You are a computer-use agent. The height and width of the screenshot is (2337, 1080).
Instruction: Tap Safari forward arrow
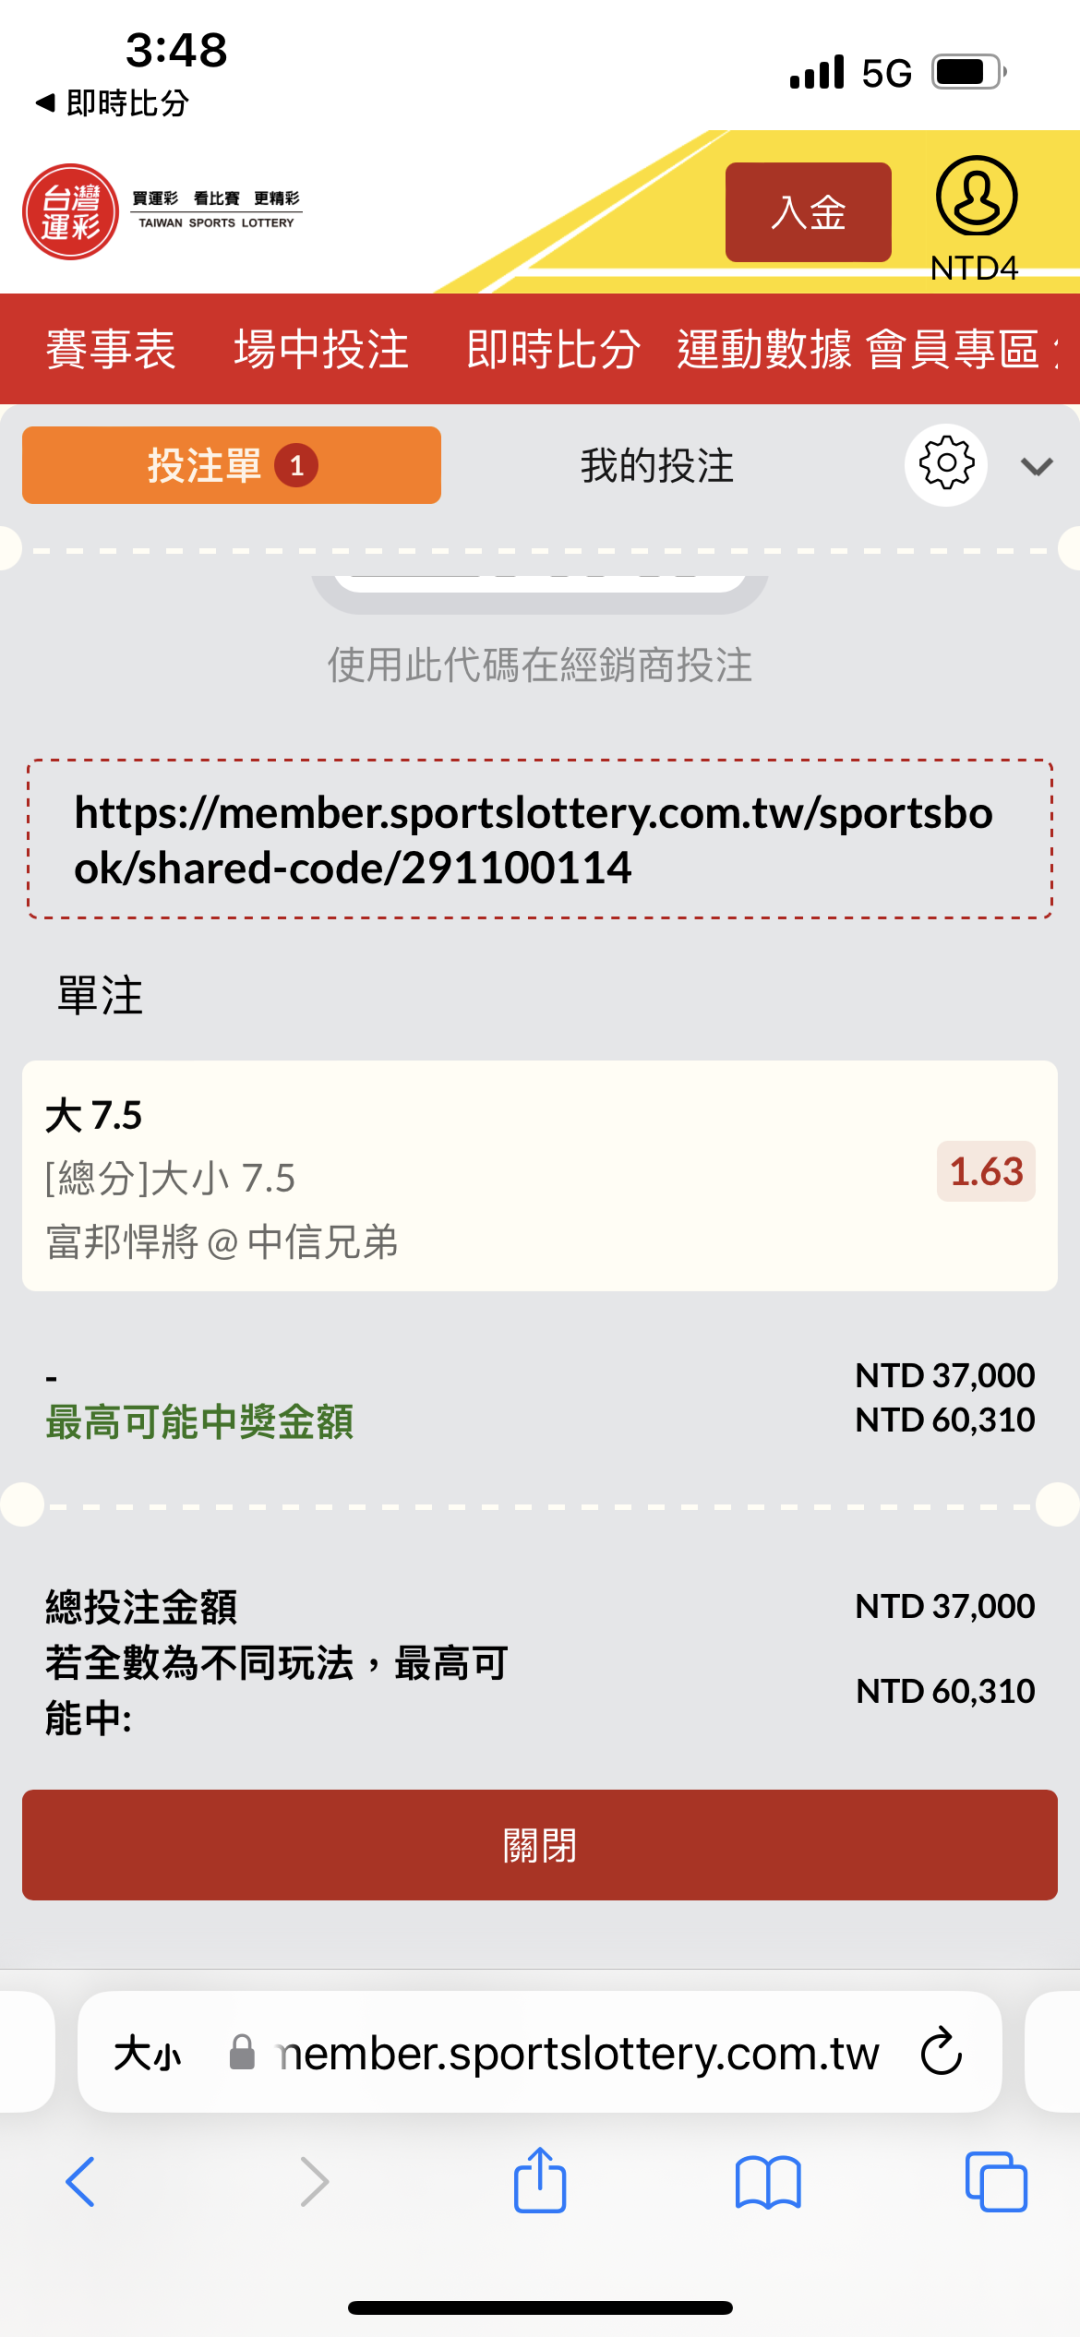click(314, 2182)
